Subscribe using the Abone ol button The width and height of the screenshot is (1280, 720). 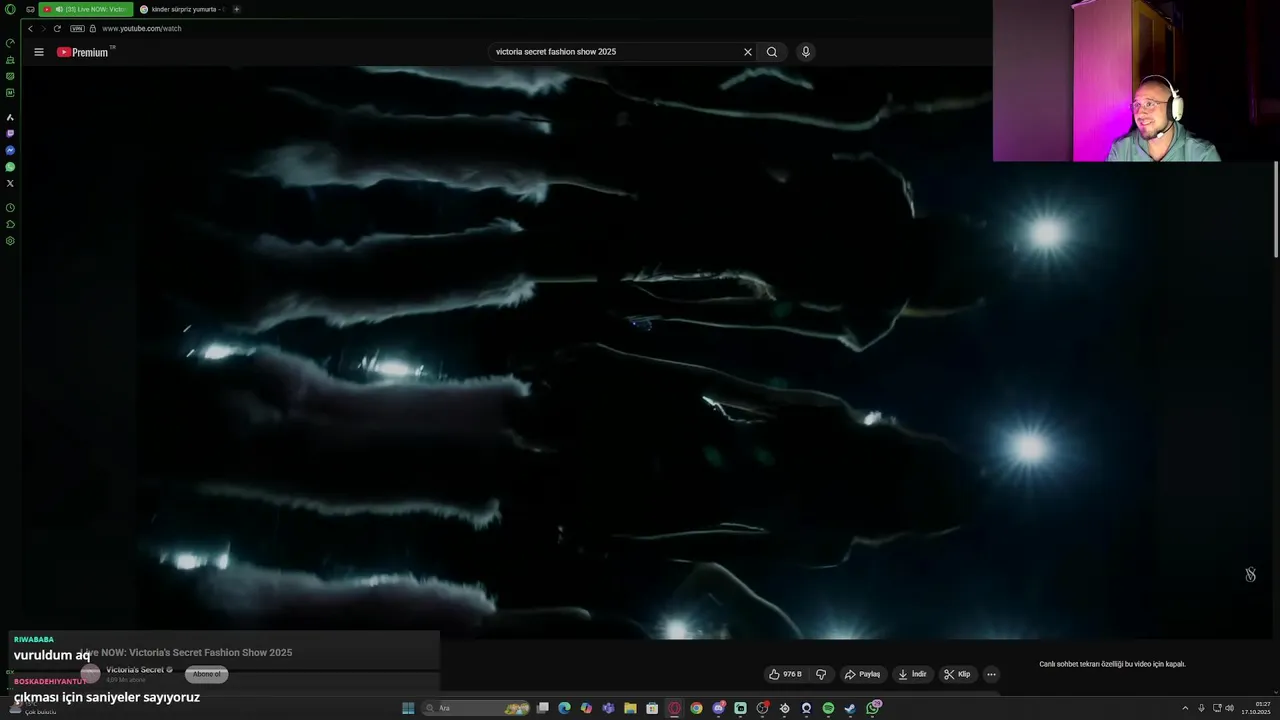206,674
